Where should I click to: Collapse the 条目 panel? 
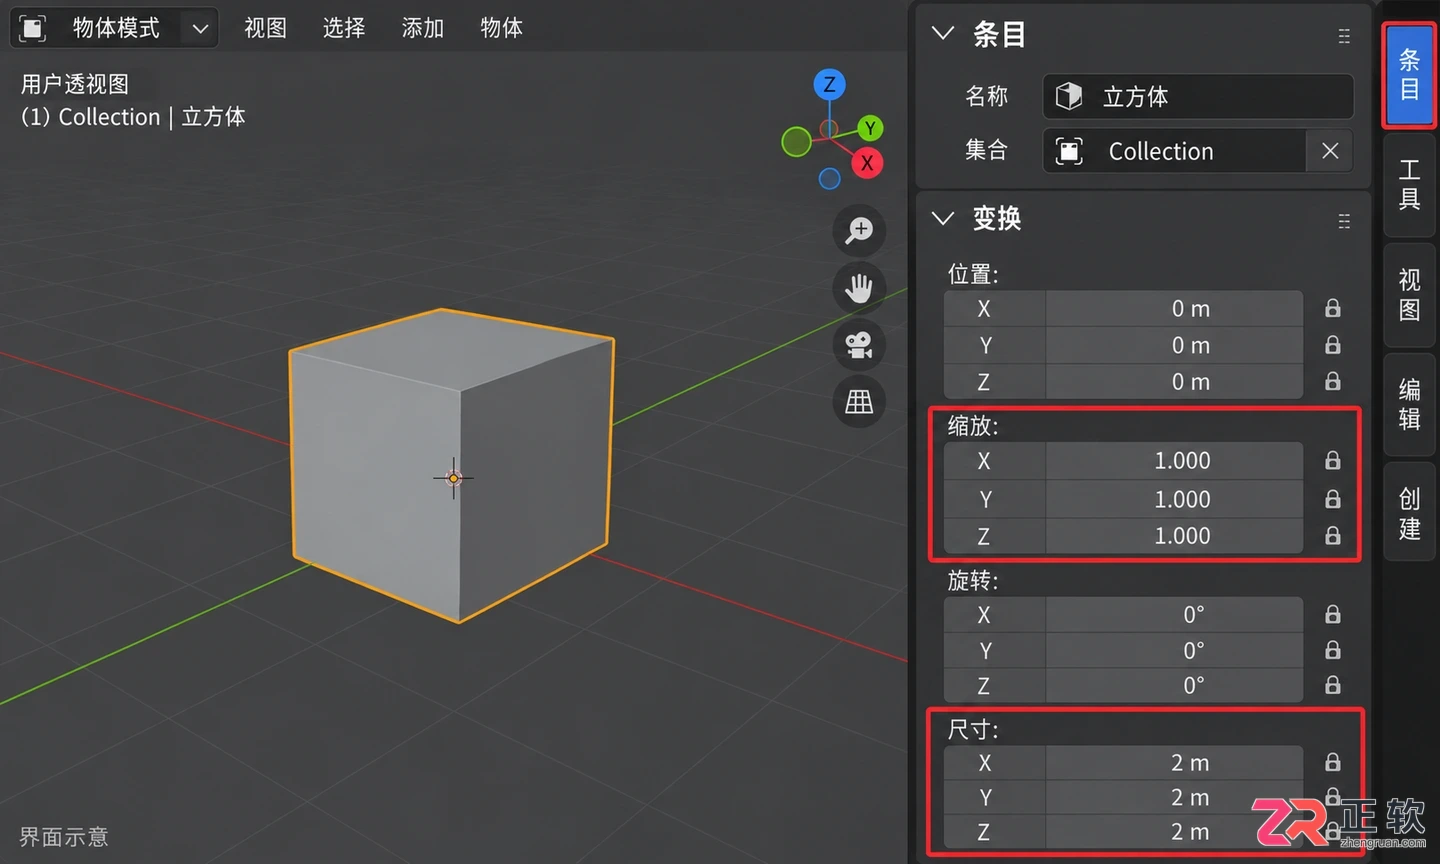[x=942, y=34]
